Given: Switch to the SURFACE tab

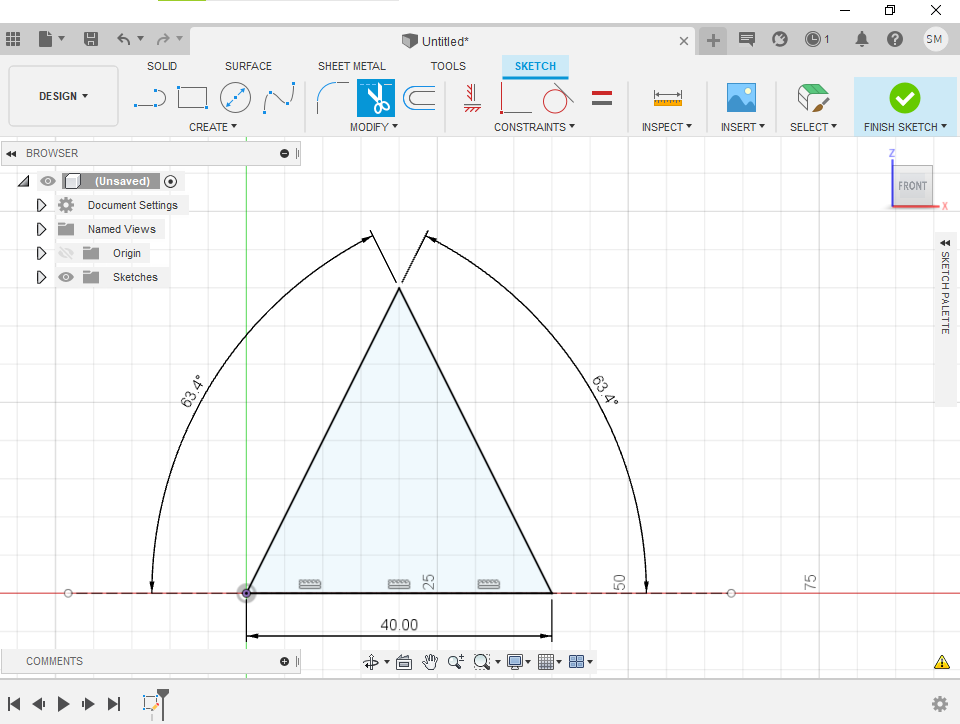Looking at the screenshot, I should click(248, 66).
